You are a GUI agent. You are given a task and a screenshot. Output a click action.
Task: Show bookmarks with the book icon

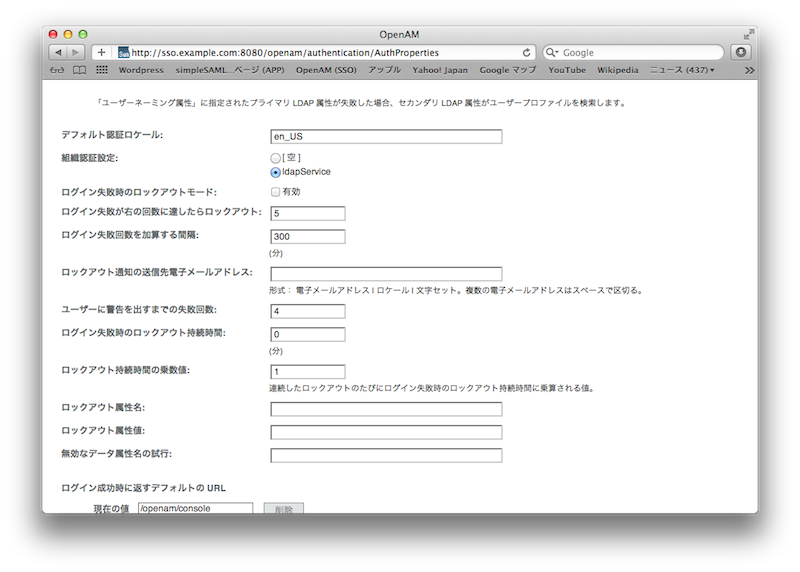[79, 70]
